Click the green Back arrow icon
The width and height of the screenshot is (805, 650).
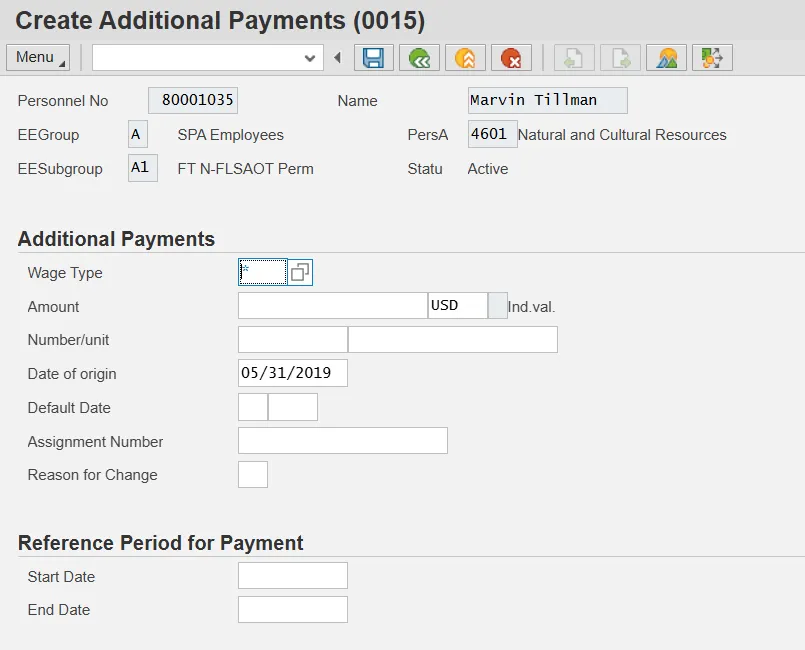tap(419, 58)
